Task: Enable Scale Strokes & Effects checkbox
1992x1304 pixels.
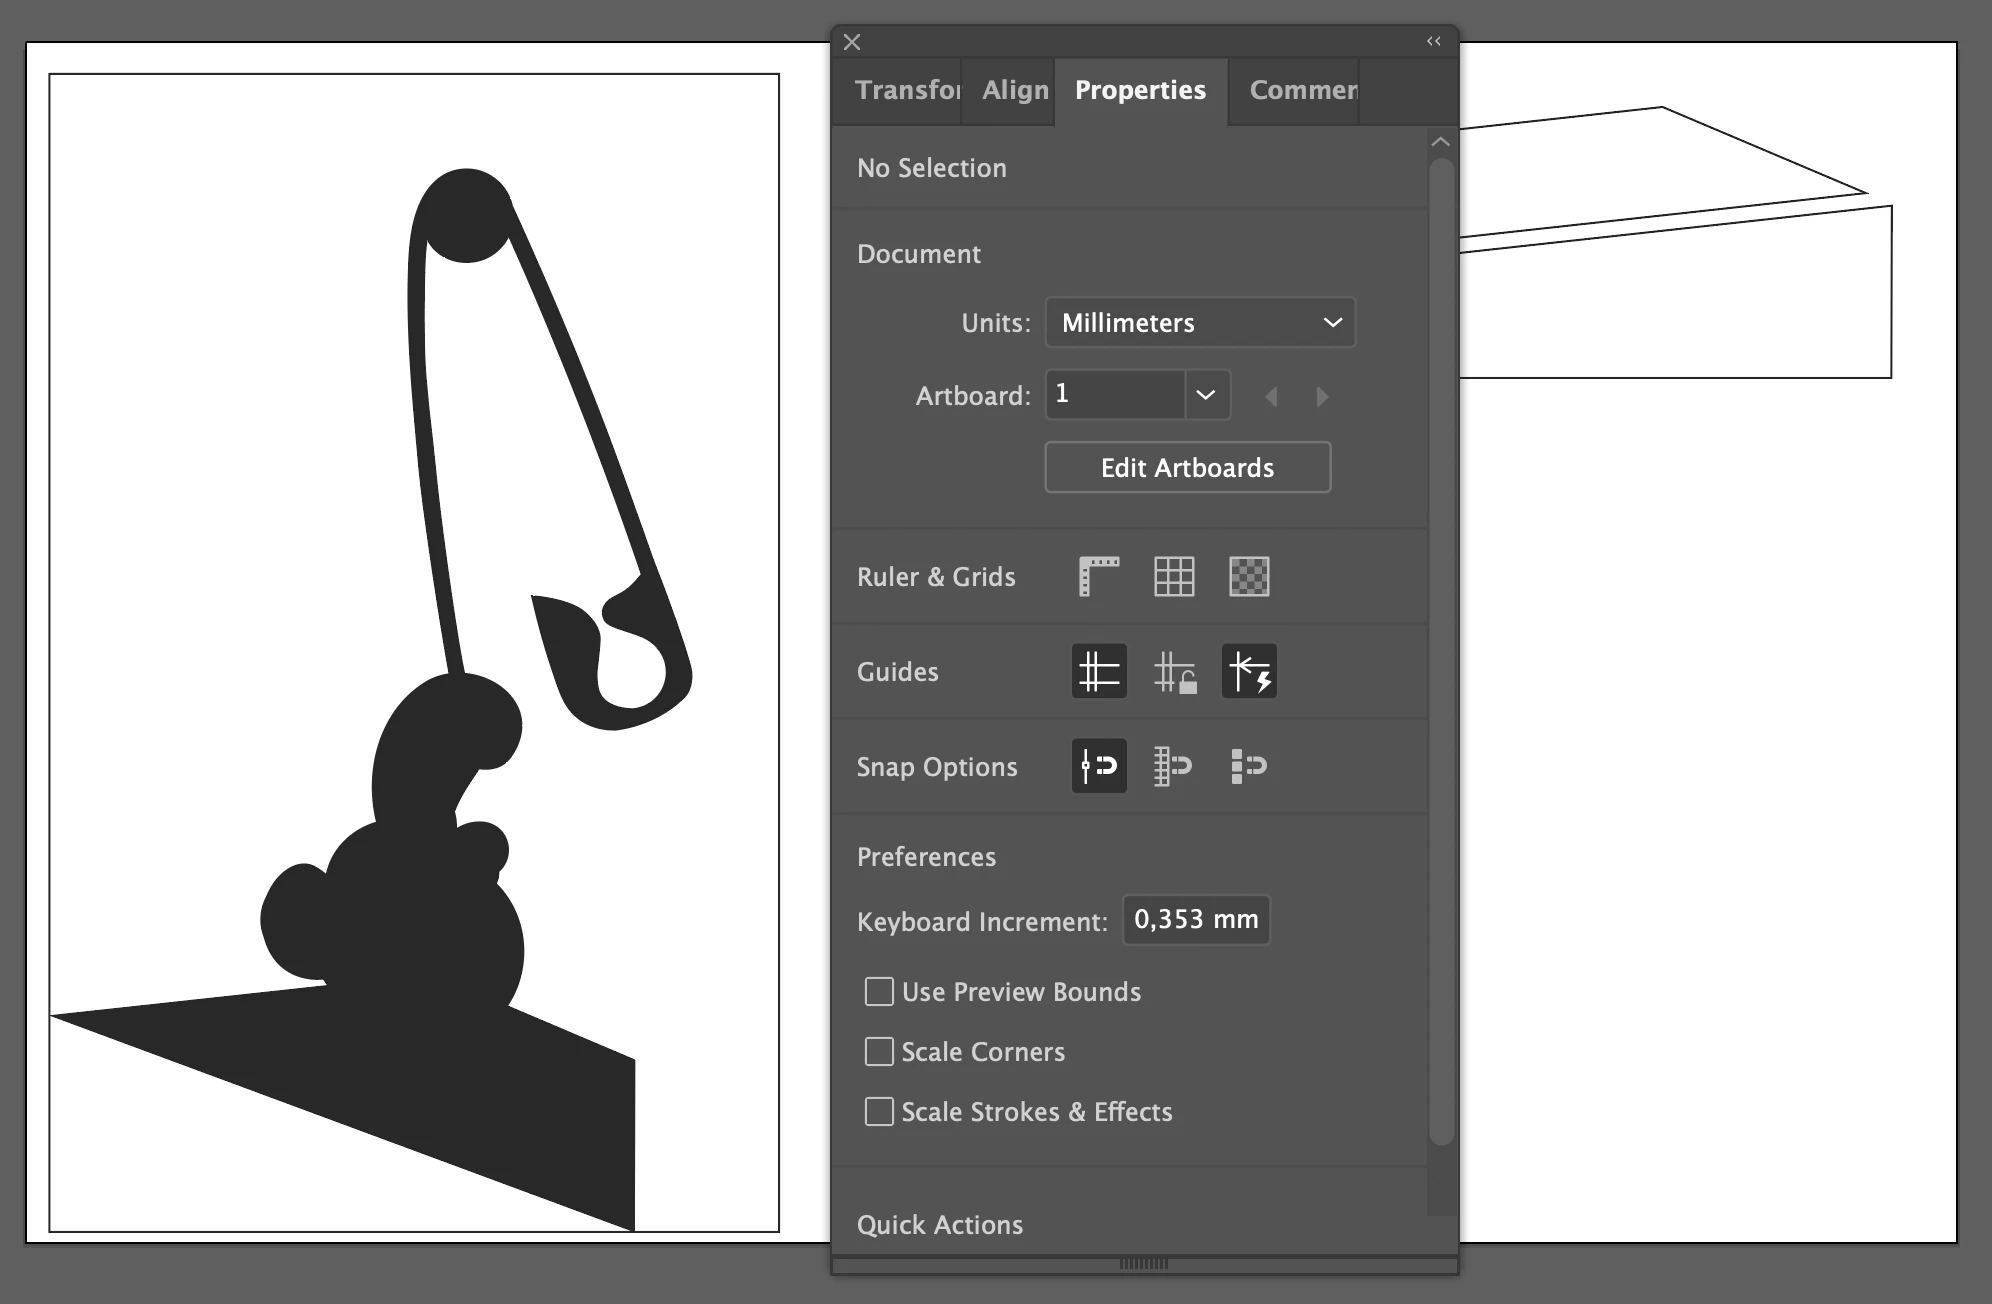Action: coord(879,1112)
